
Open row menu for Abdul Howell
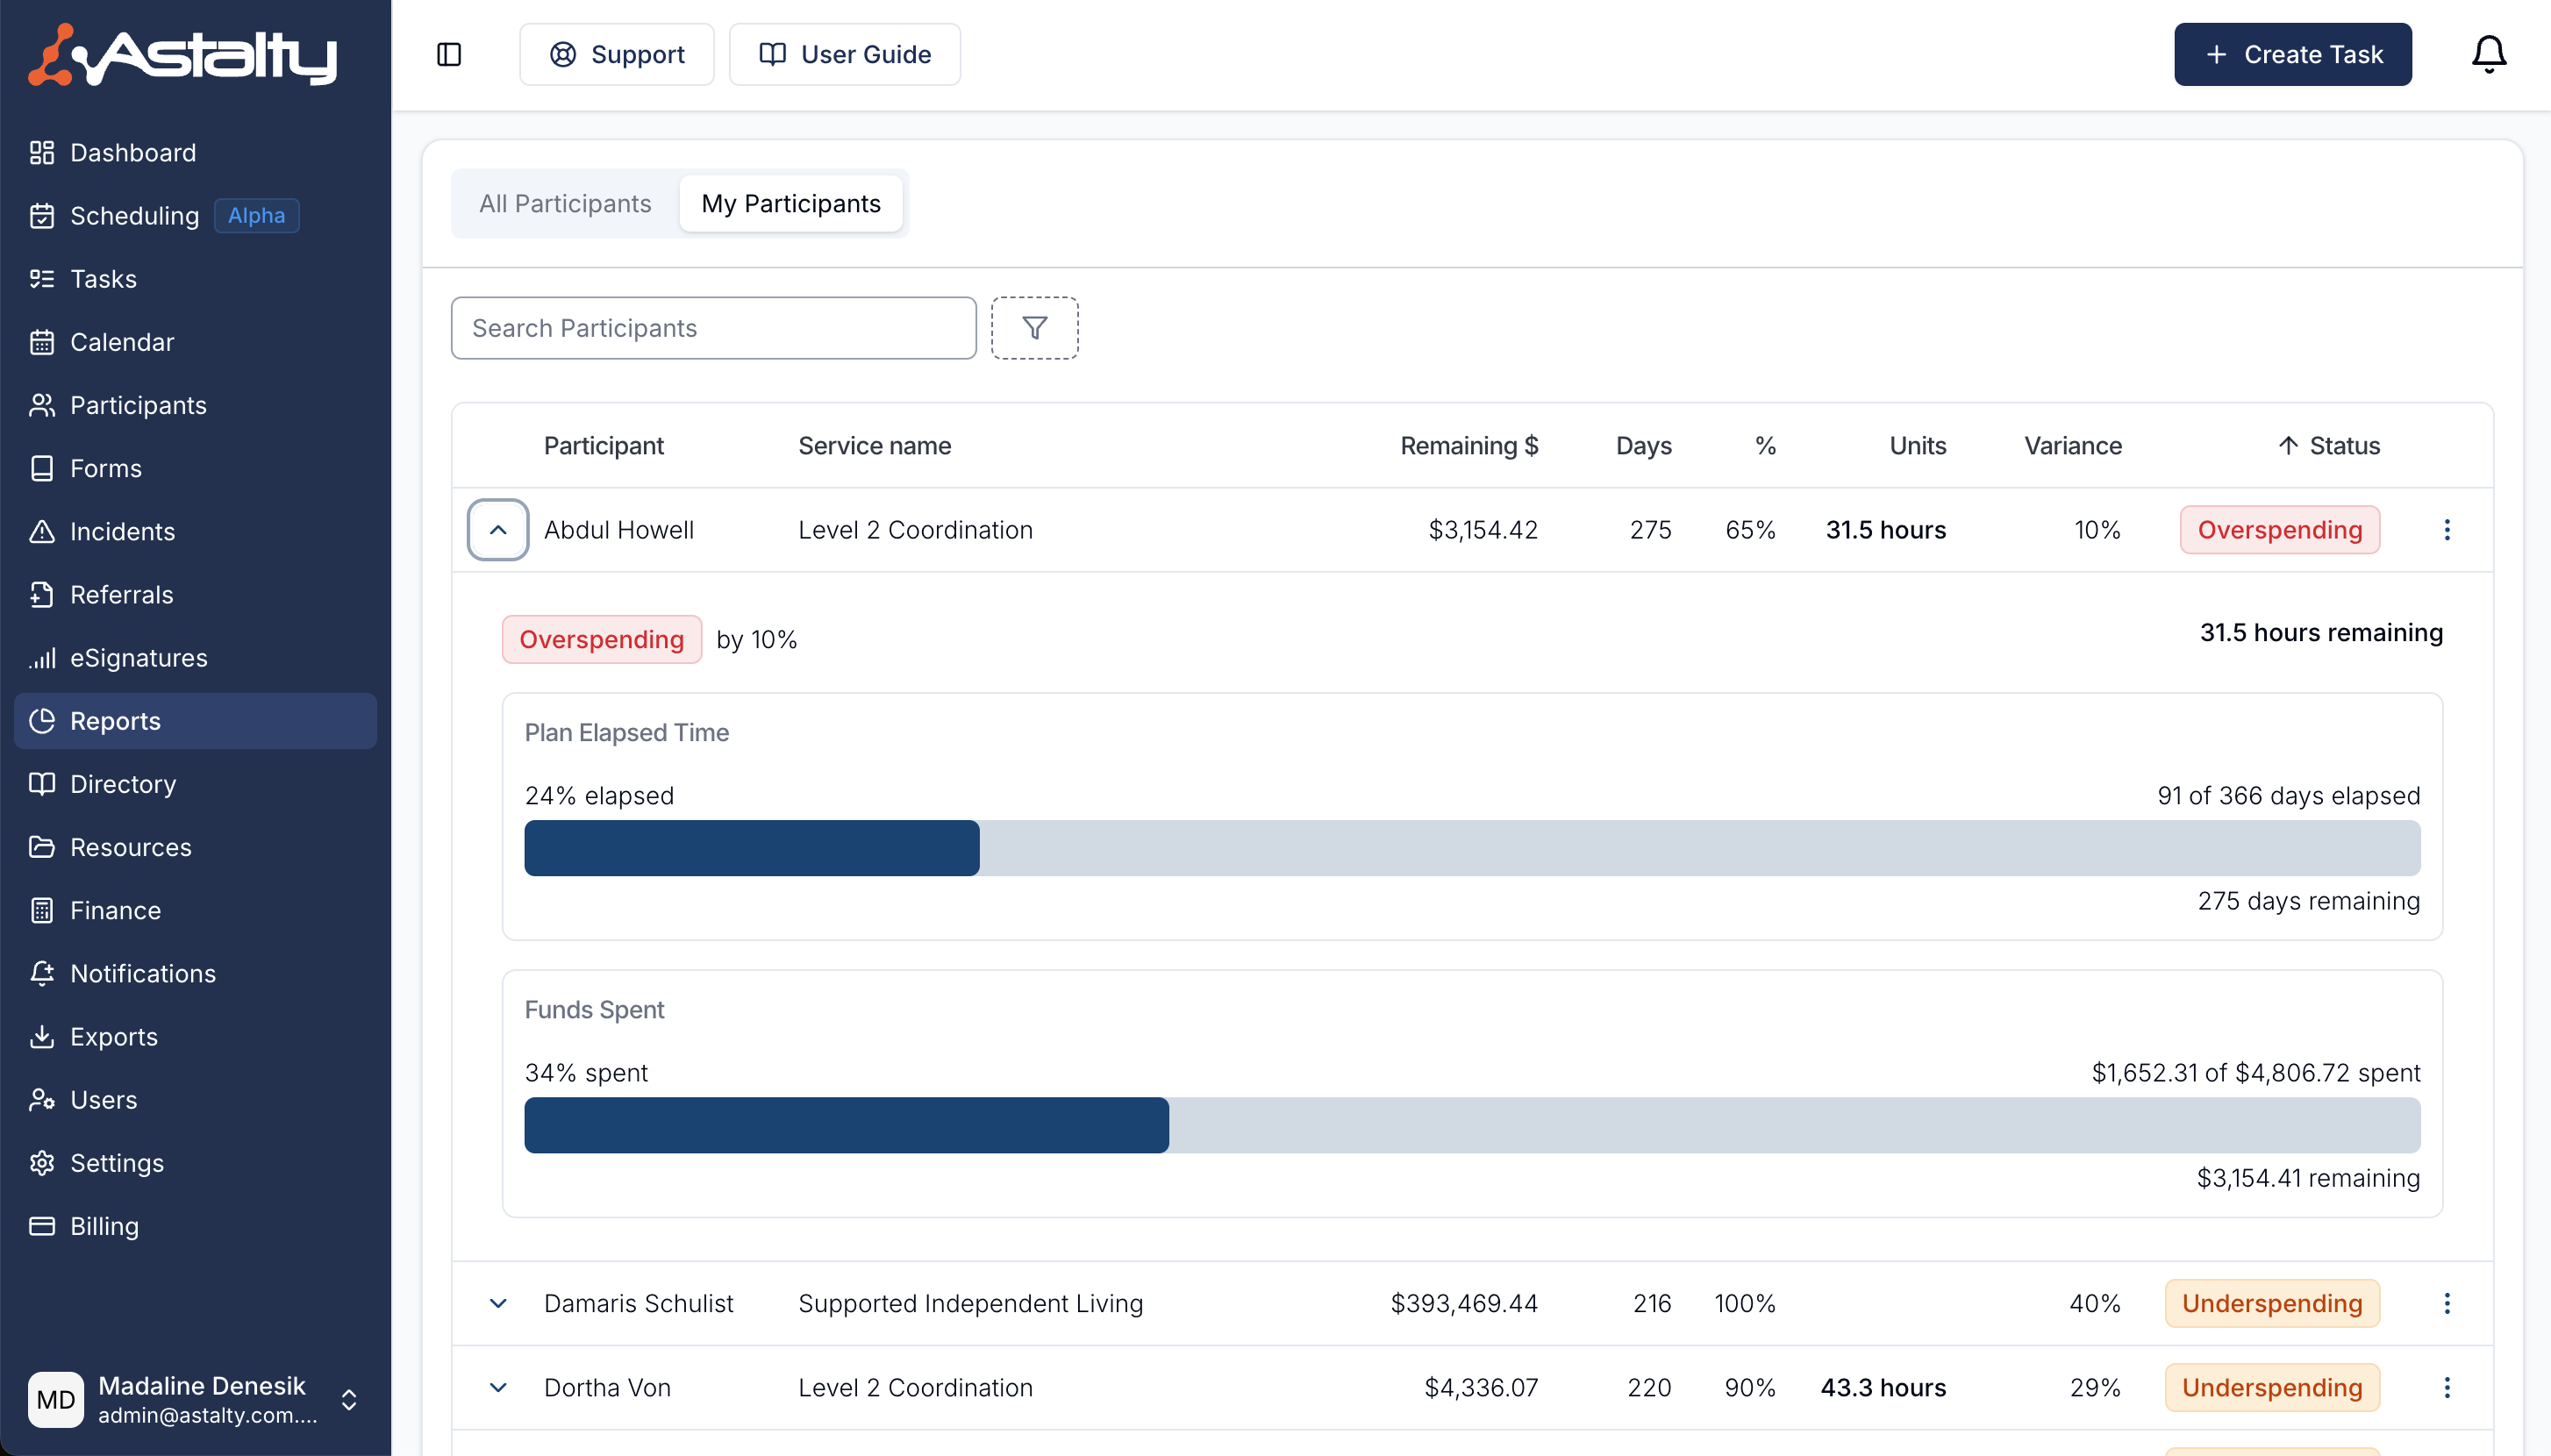tap(2446, 530)
